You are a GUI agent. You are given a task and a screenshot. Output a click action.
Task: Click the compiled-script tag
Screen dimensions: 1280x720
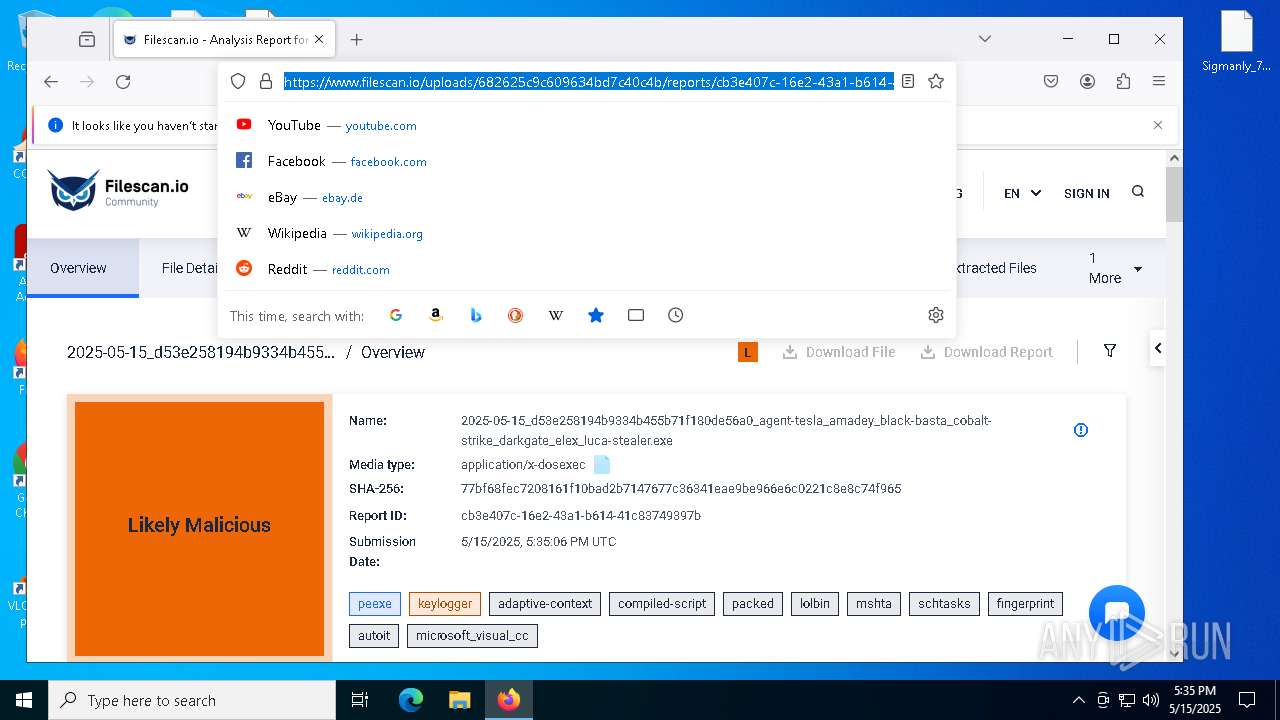pyautogui.click(x=662, y=604)
